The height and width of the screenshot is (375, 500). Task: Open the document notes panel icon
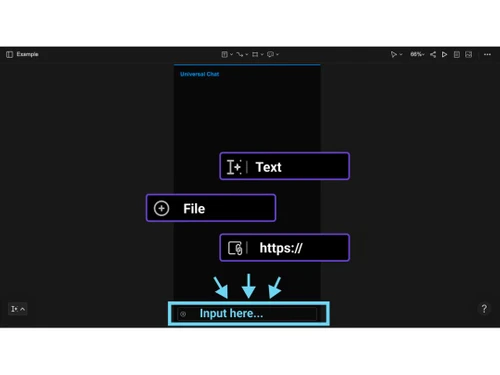[457, 54]
